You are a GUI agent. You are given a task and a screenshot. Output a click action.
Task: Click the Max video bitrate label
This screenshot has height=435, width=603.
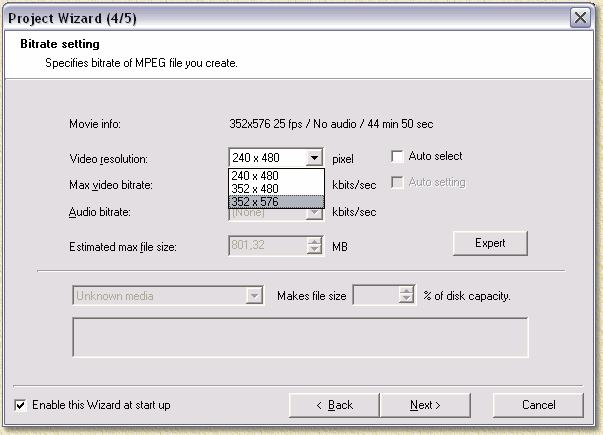point(111,185)
